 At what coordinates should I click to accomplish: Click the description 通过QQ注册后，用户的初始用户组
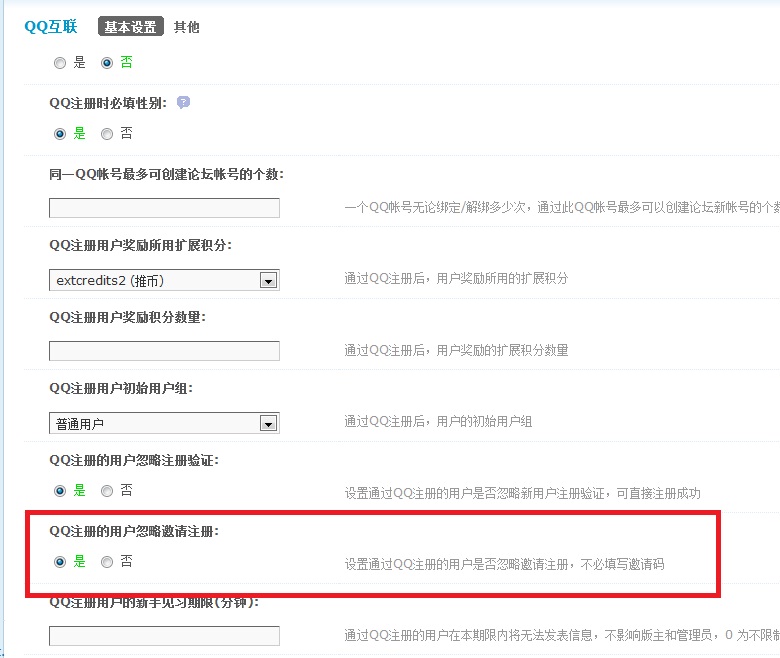pos(438,422)
